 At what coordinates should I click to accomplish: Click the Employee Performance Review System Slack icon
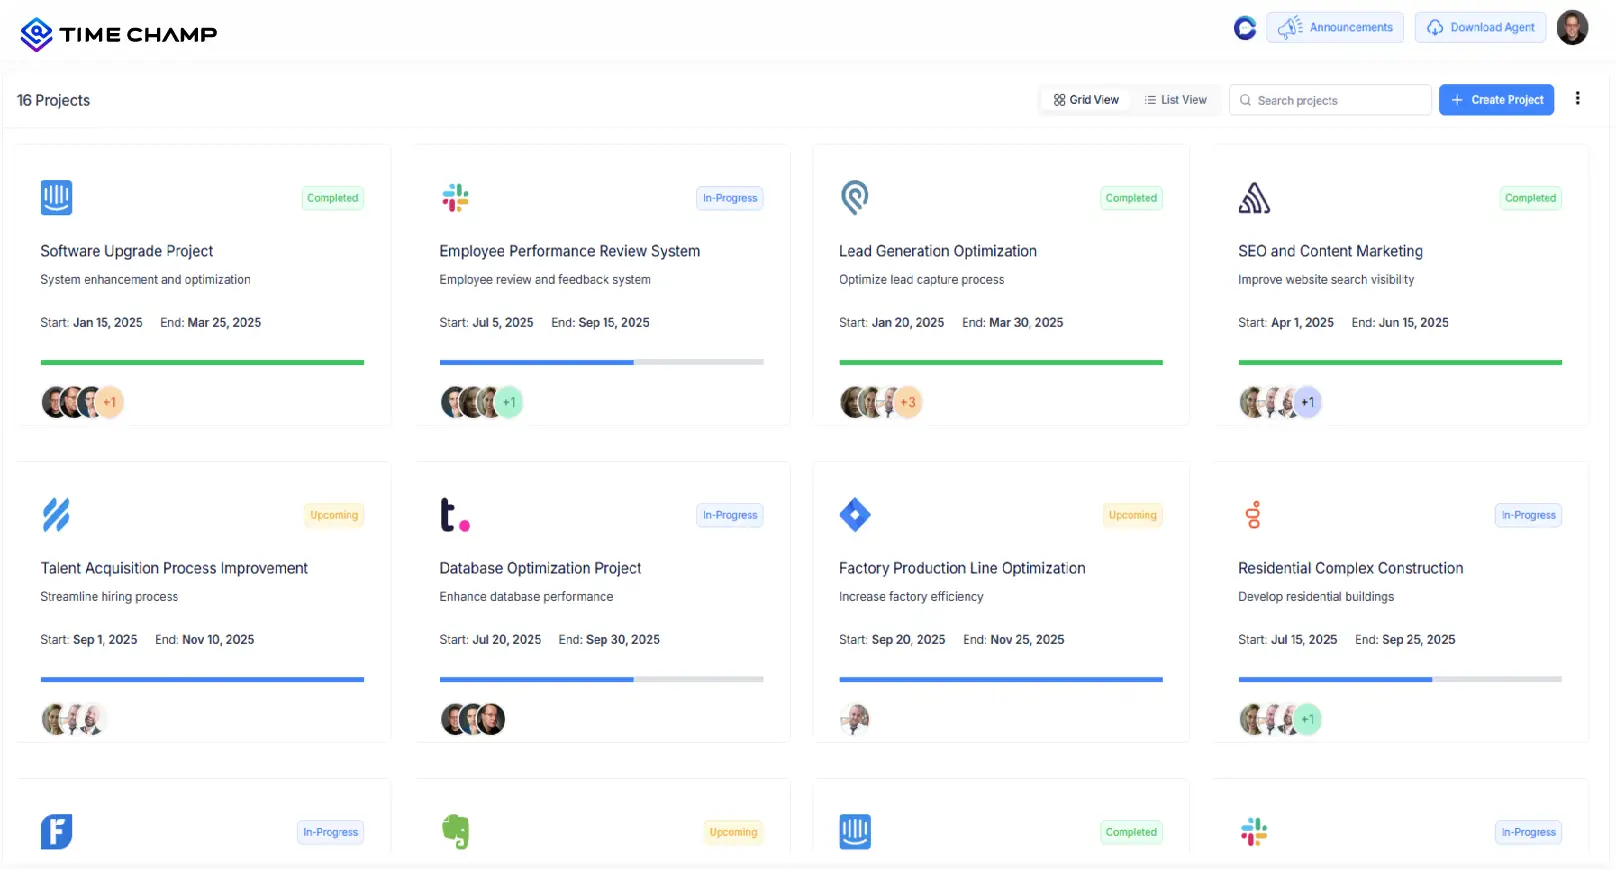coord(455,198)
